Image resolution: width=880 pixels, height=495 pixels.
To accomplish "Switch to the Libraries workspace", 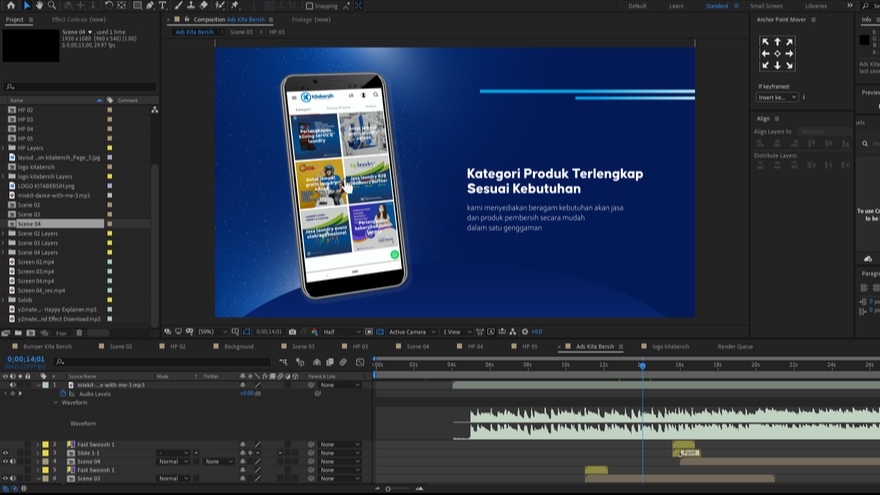I will (x=815, y=6).
